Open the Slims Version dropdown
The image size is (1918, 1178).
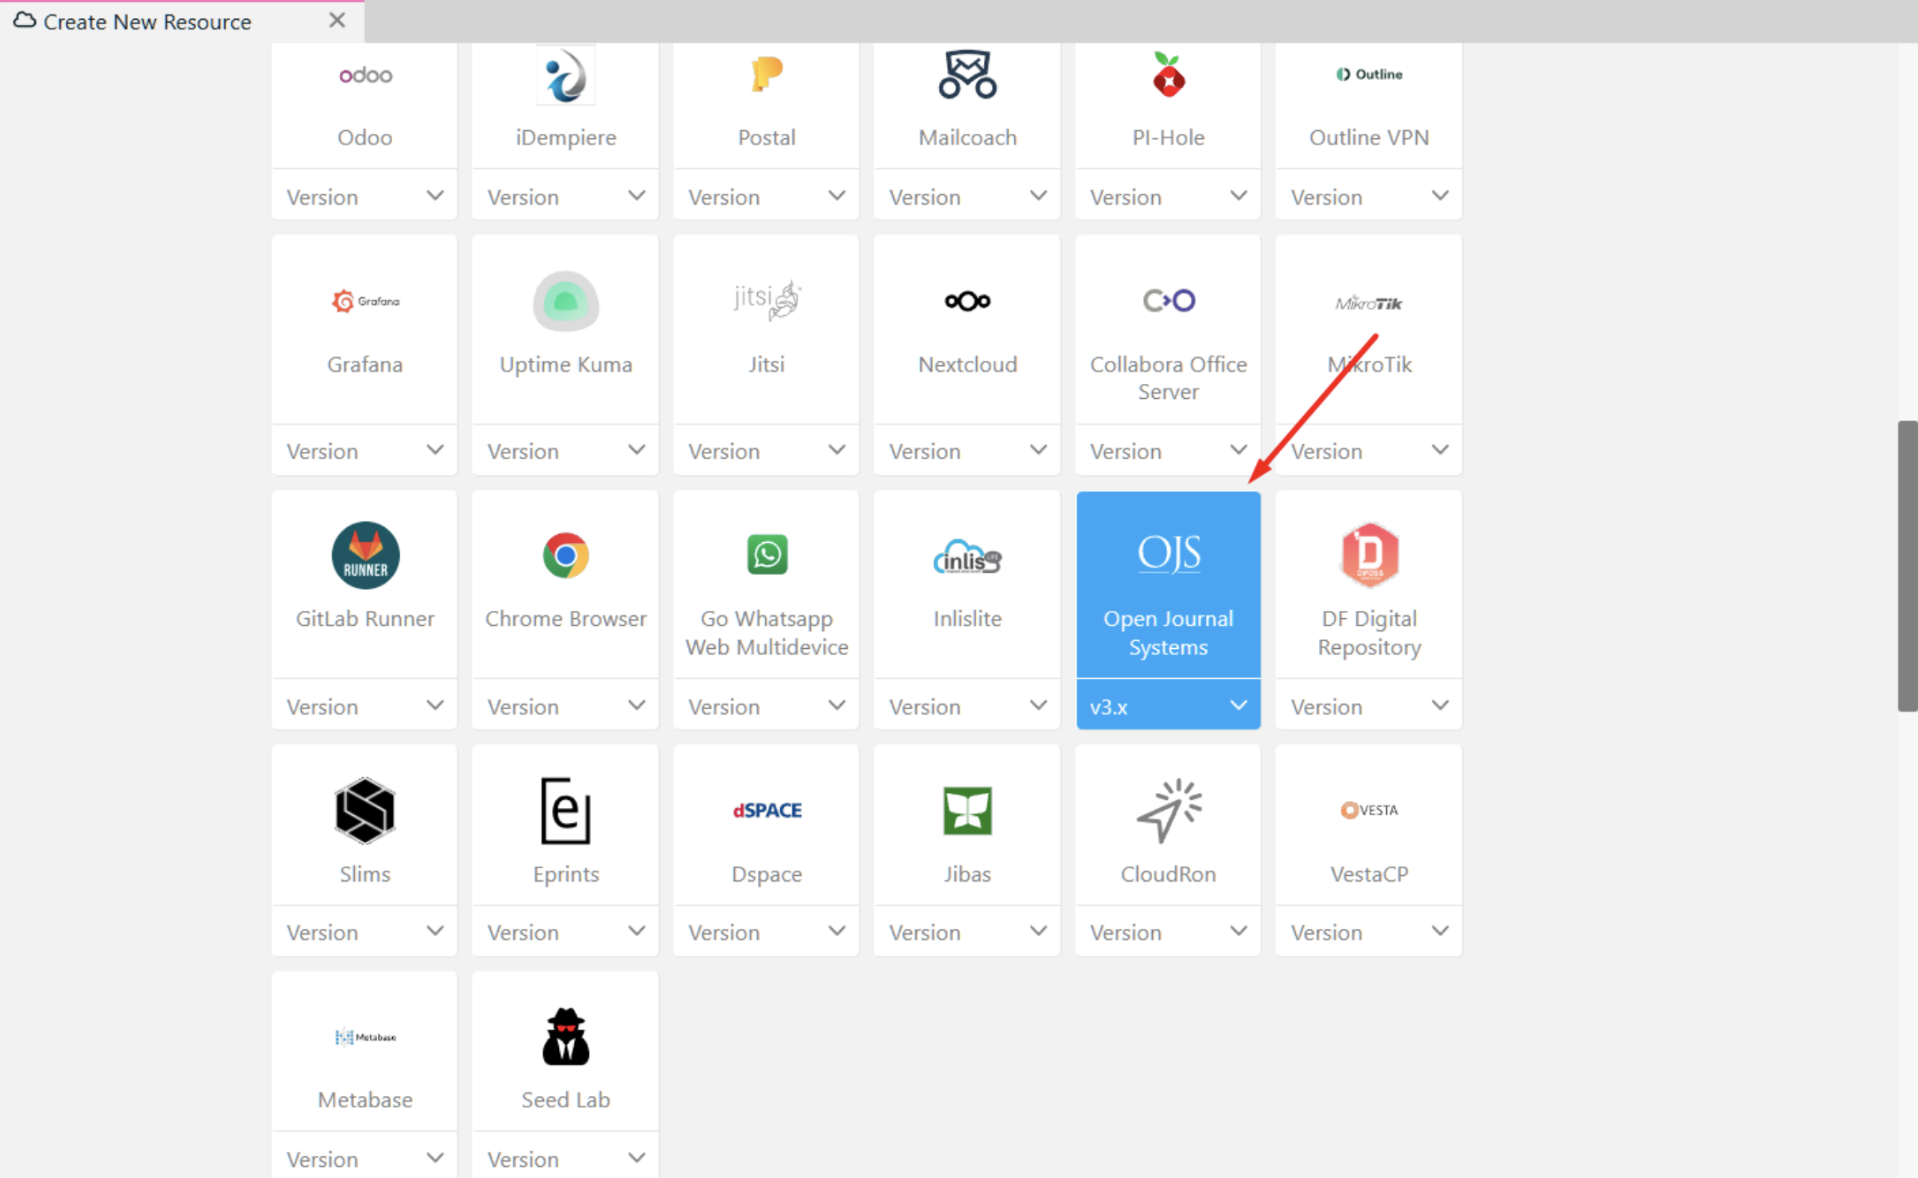coord(365,932)
